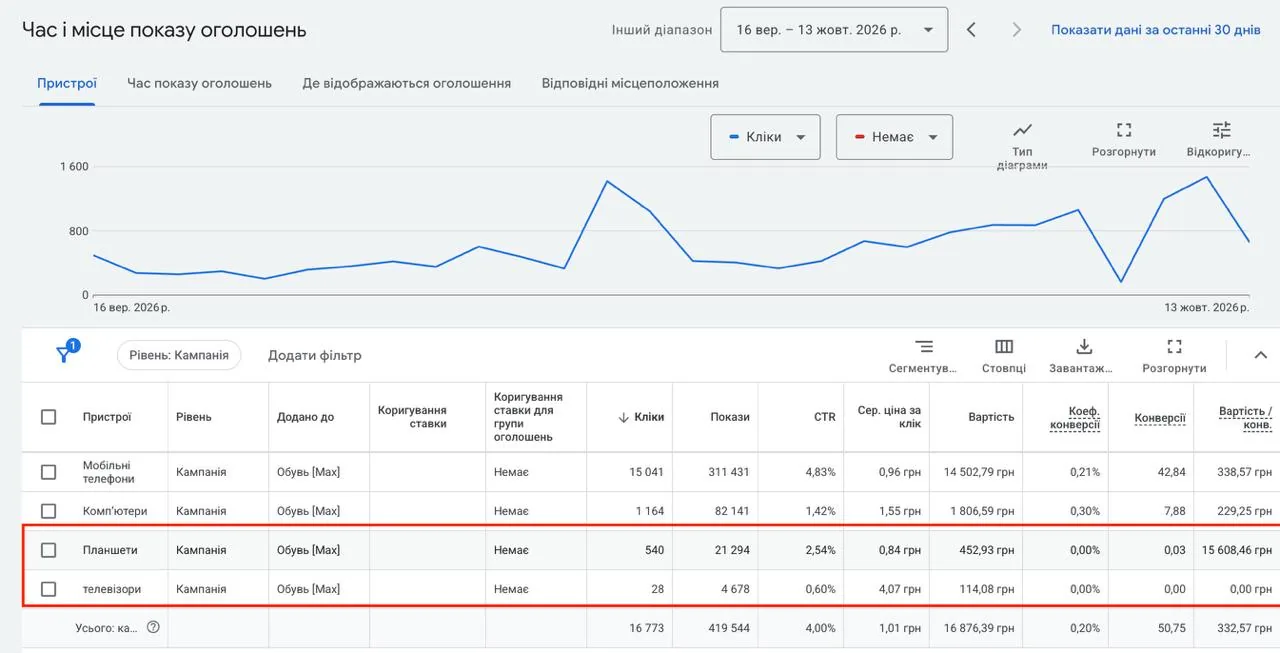This screenshot has height=653, width=1280.
Task: Open the chart type (Тип діаграми) icon
Action: 1022,130
